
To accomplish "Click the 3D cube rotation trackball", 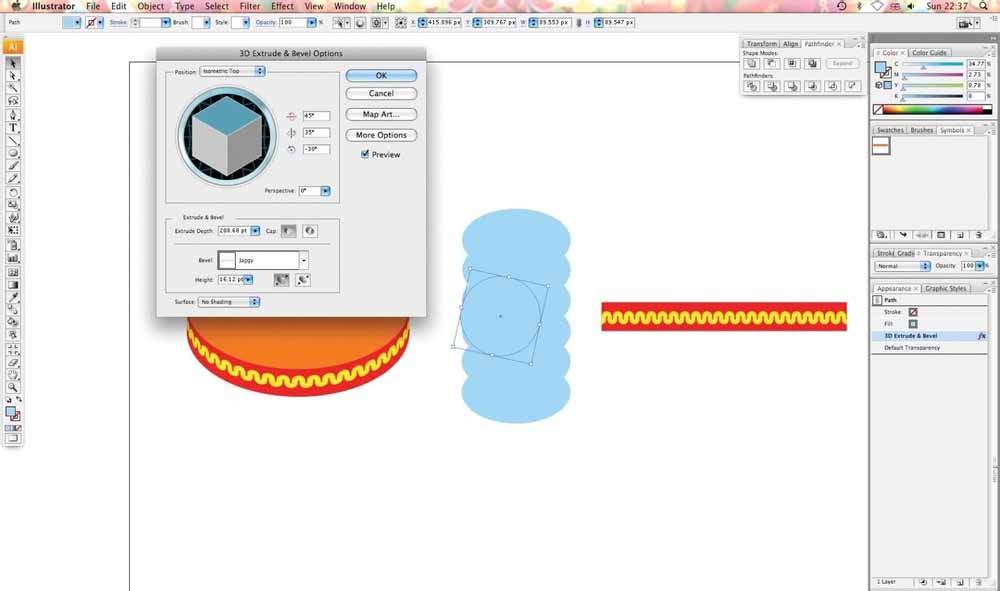I will [x=226, y=136].
